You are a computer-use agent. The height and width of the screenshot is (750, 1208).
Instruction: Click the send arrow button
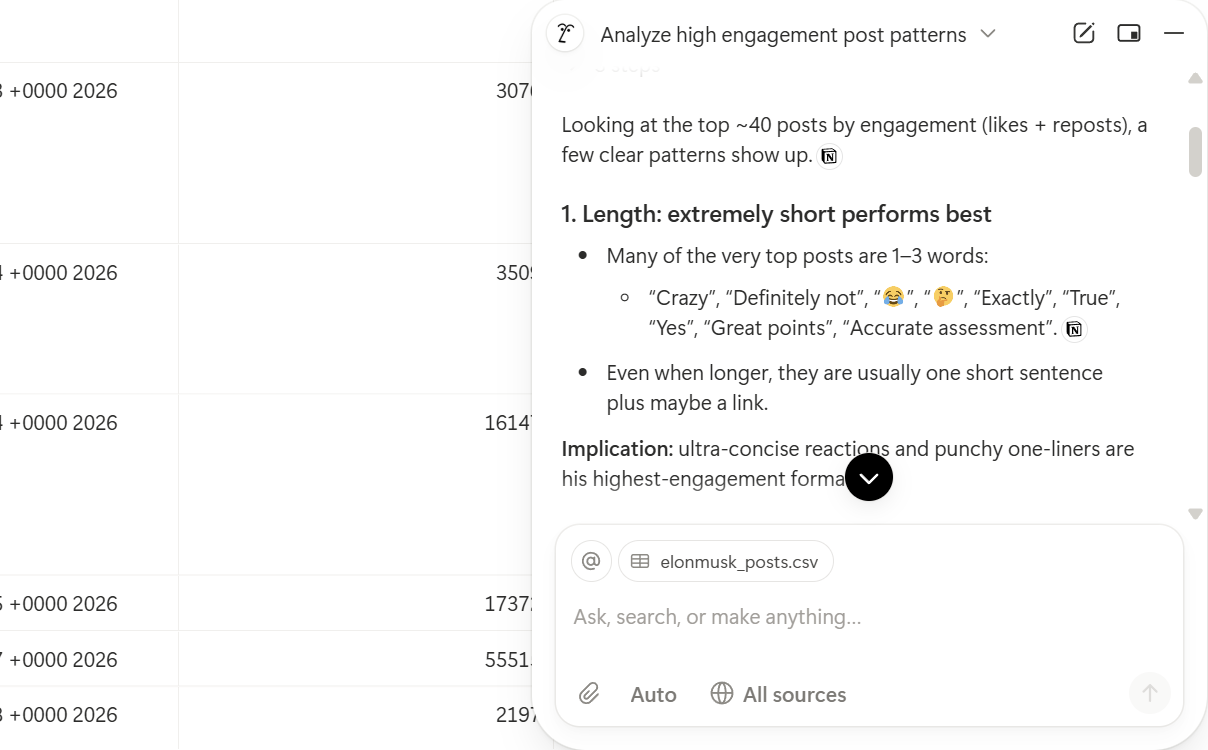1150,692
